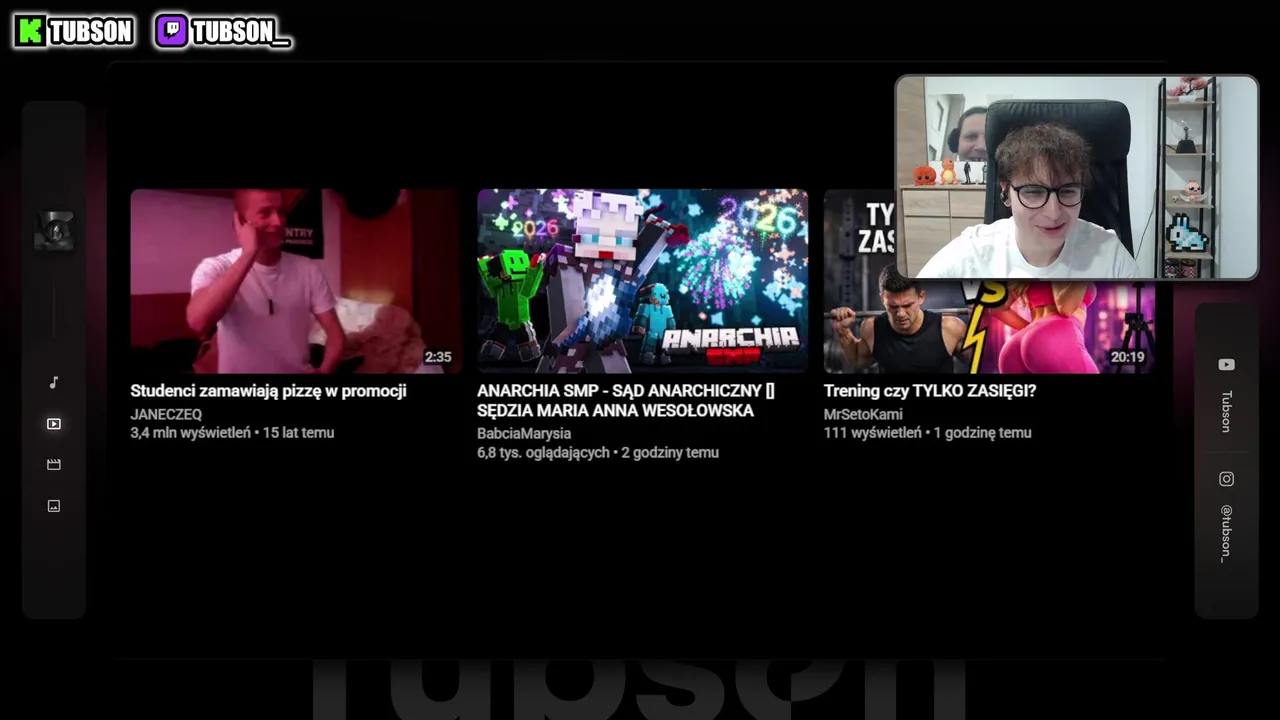
Task: Open the film clapper icon in left sidebar
Action: point(54,464)
